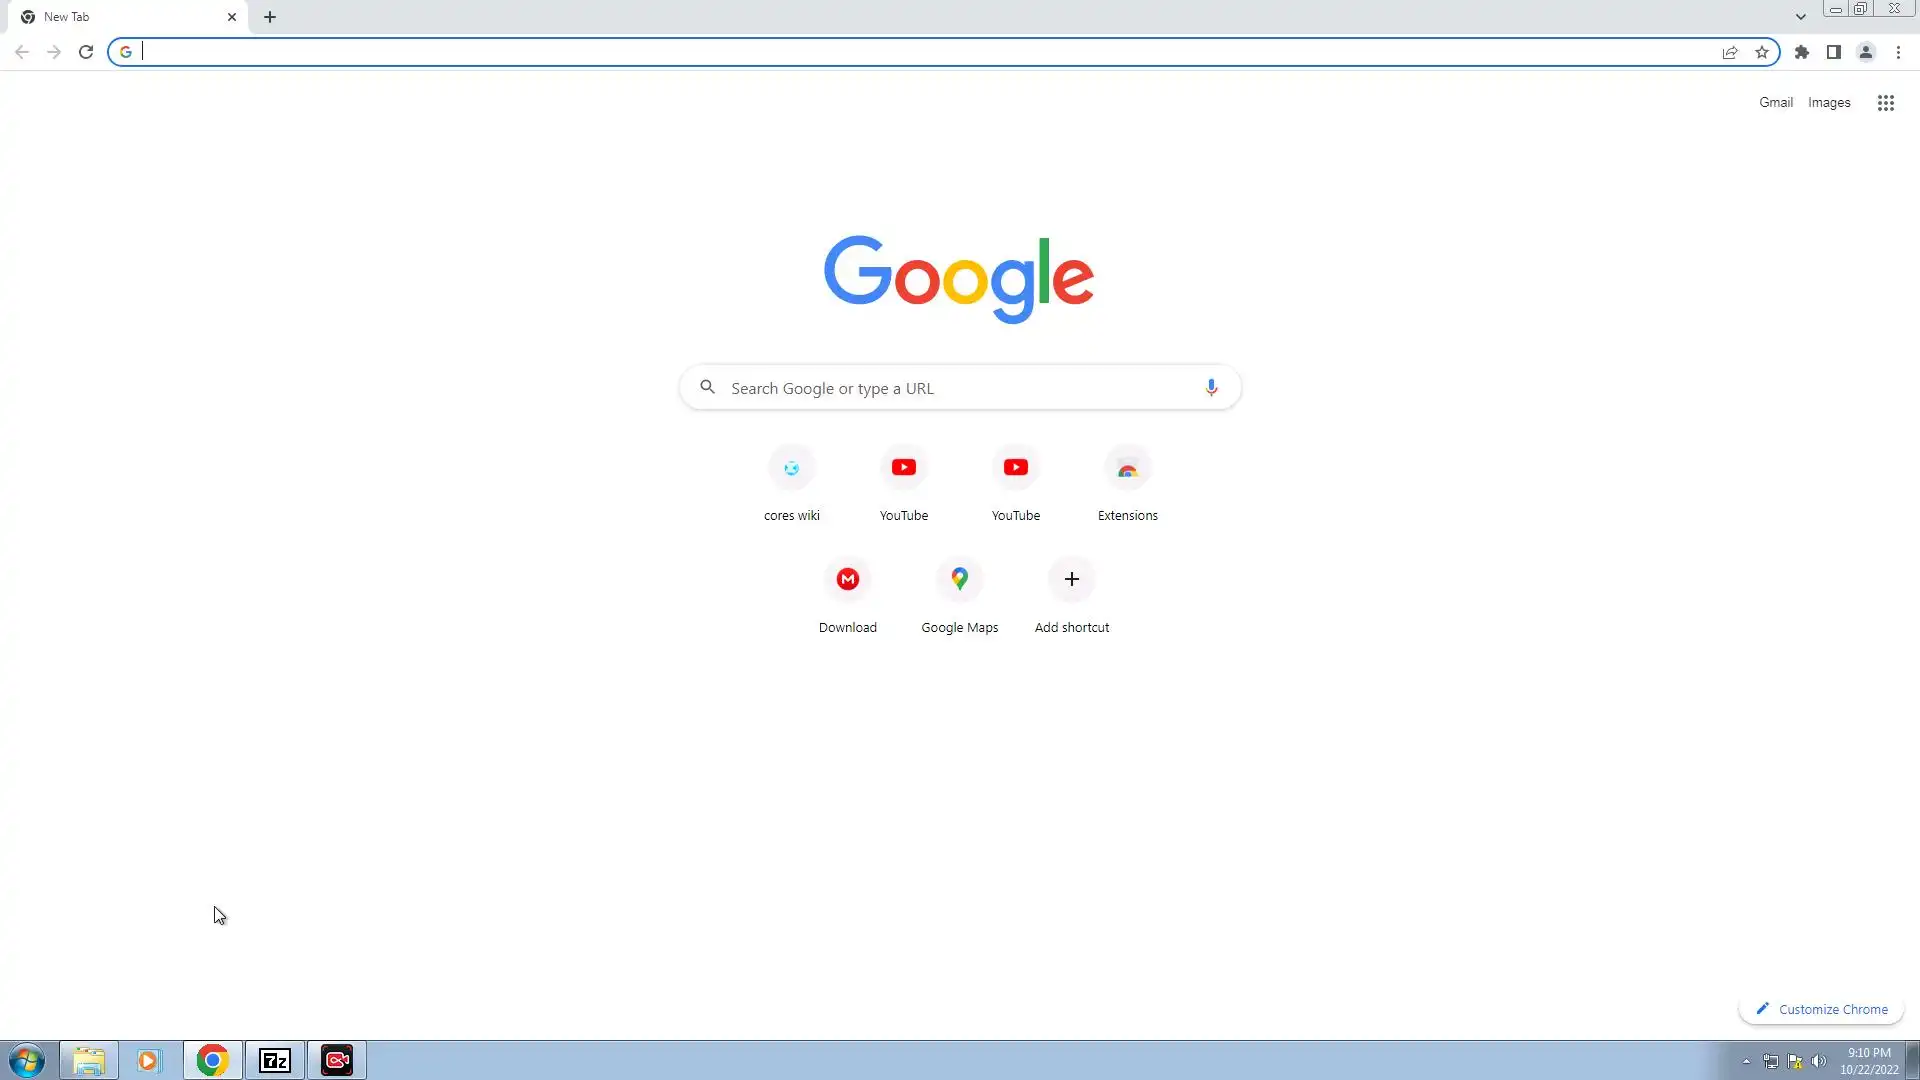Click the Google search box
This screenshot has width=1920, height=1080.
click(x=960, y=388)
